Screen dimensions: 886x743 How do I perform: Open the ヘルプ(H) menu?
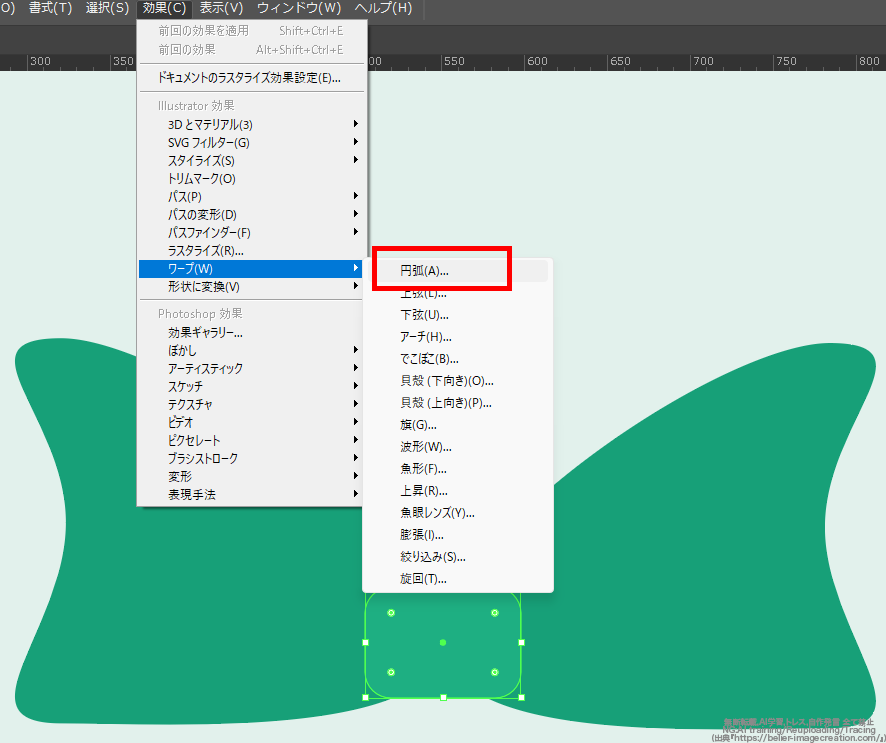tap(383, 9)
